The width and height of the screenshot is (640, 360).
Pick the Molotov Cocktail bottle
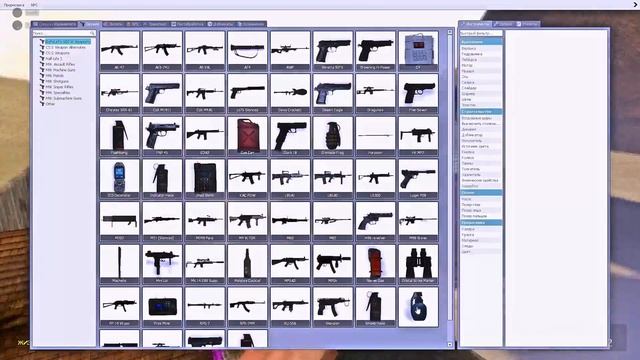coord(247,264)
